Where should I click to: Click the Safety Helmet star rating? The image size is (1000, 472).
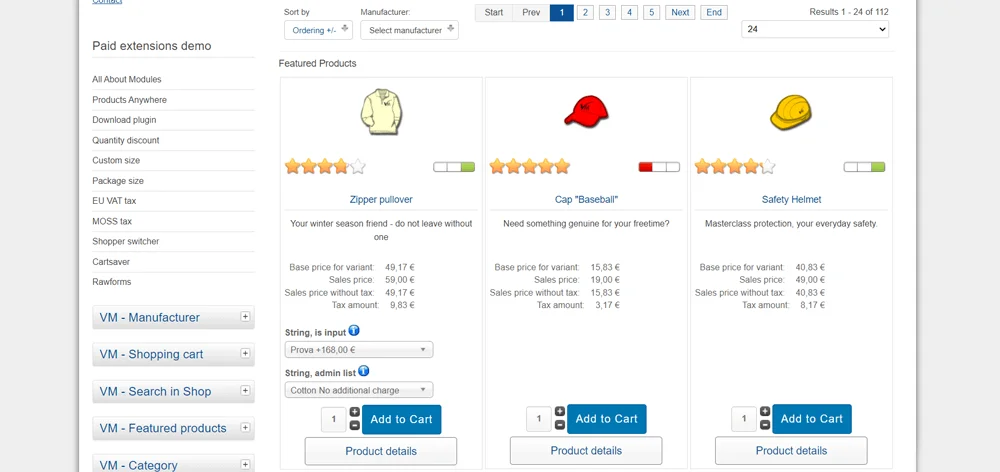pos(735,166)
